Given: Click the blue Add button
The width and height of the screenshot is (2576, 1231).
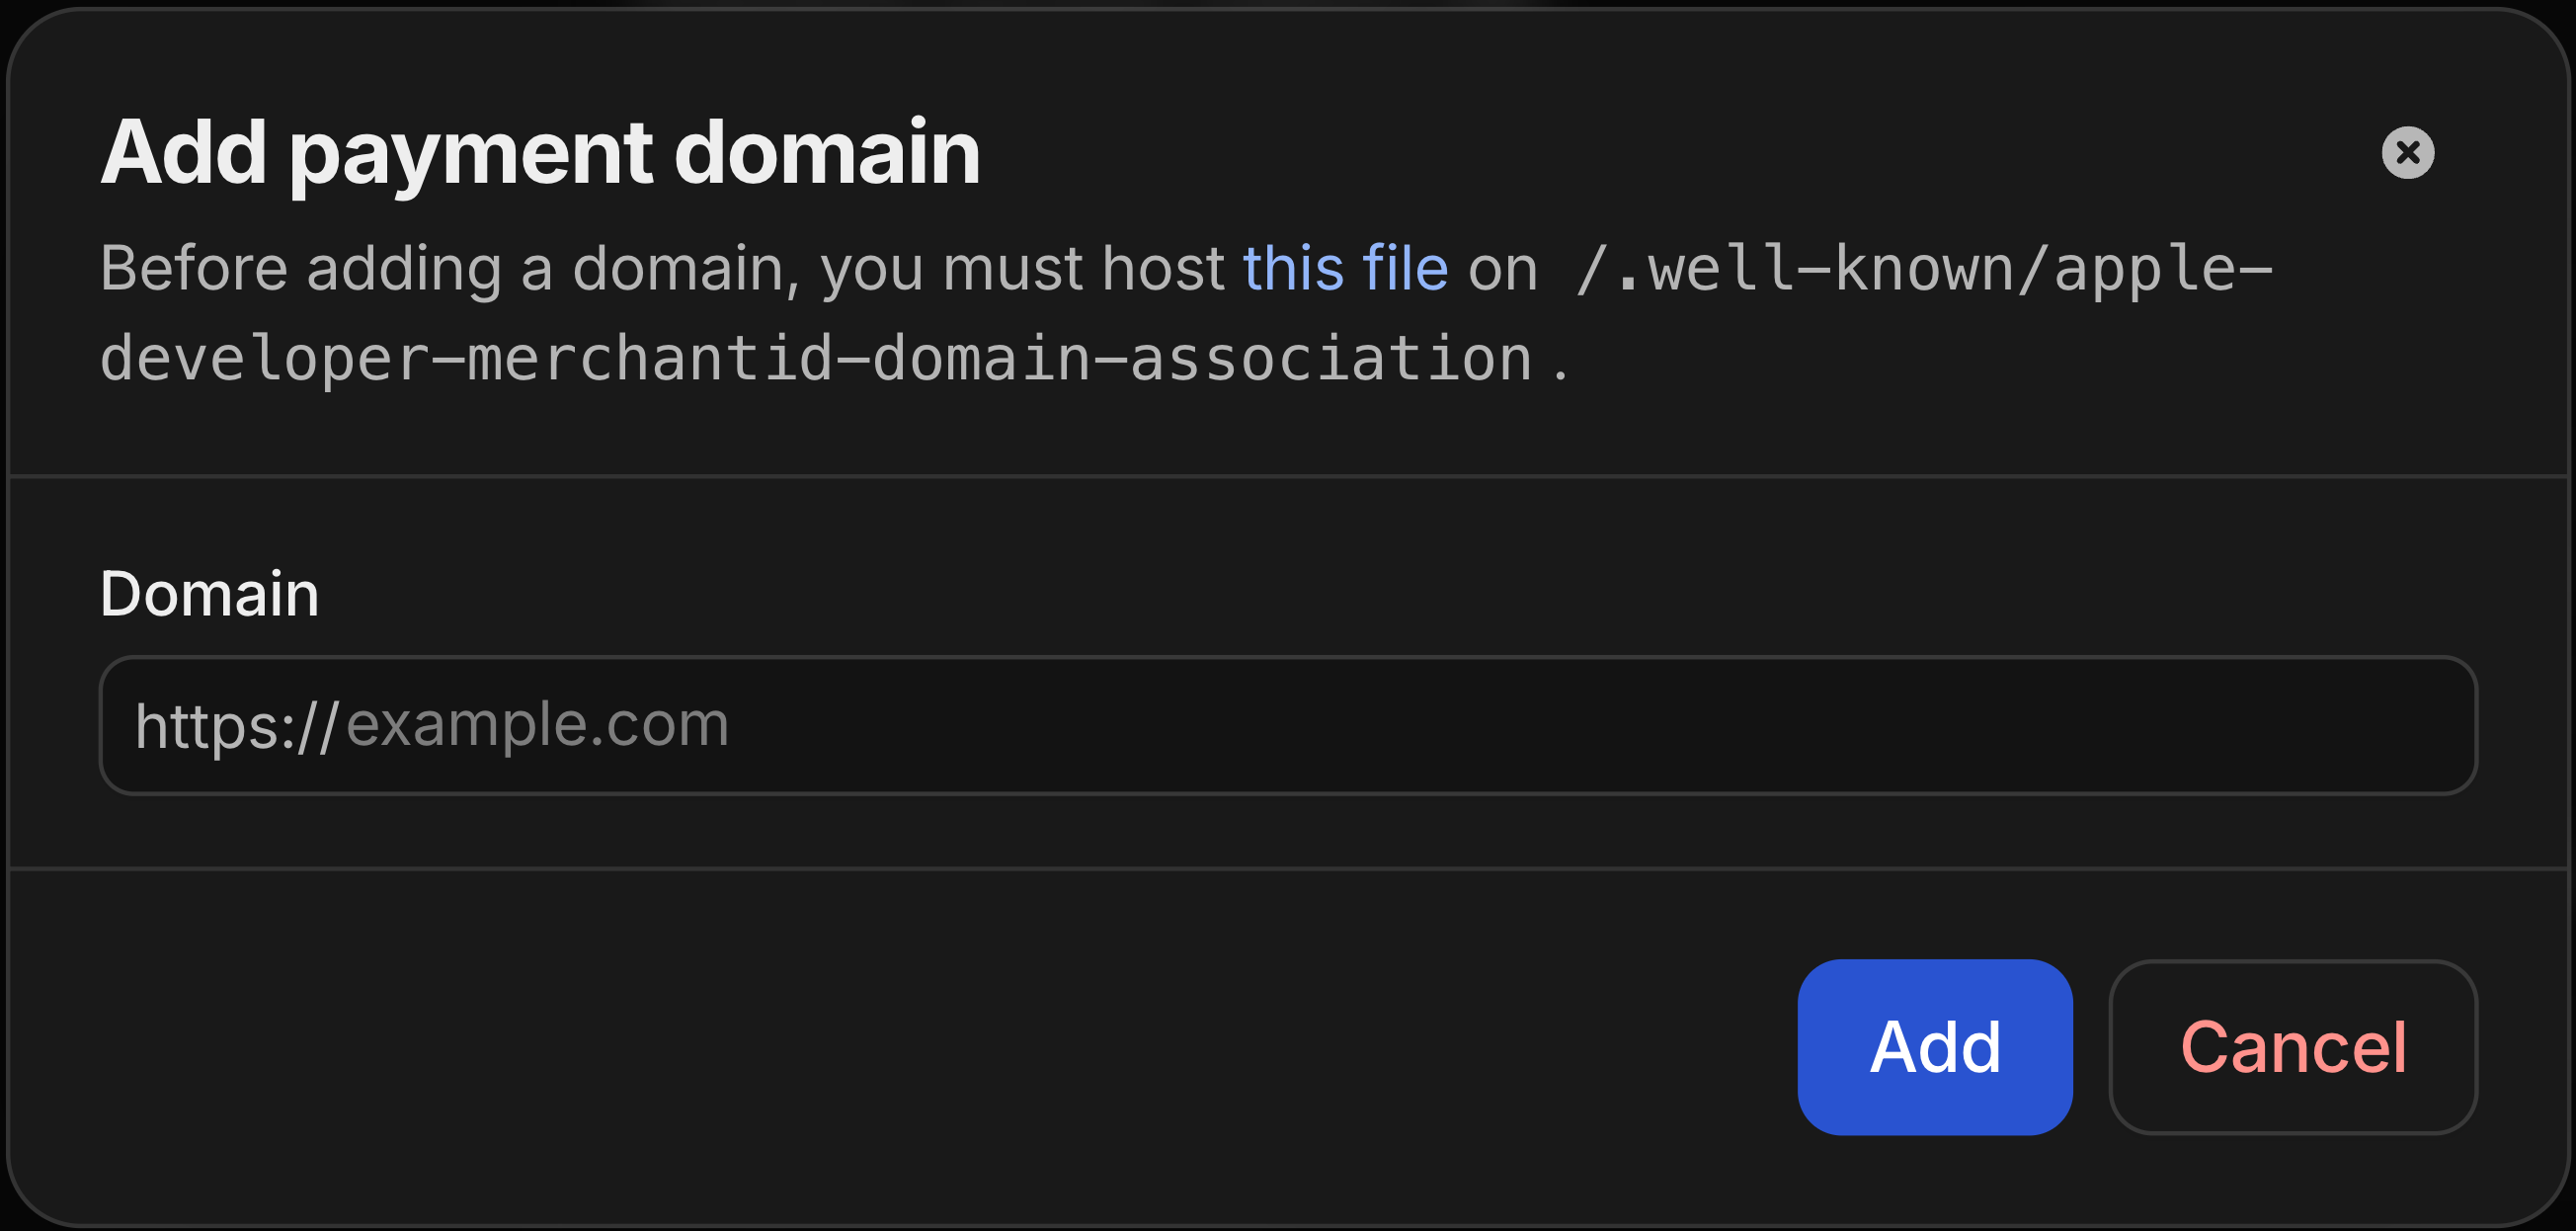Looking at the screenshot, I should [x=1934, y=1048].
